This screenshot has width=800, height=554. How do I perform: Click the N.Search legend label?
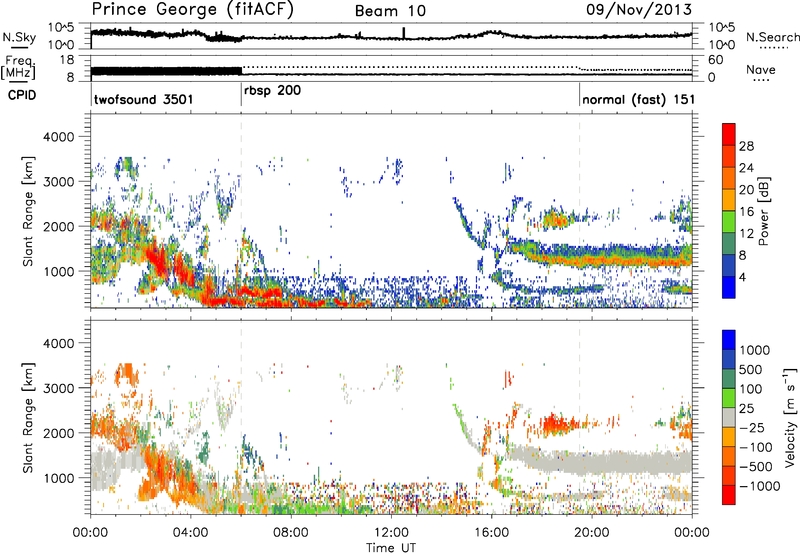point(772,37)
